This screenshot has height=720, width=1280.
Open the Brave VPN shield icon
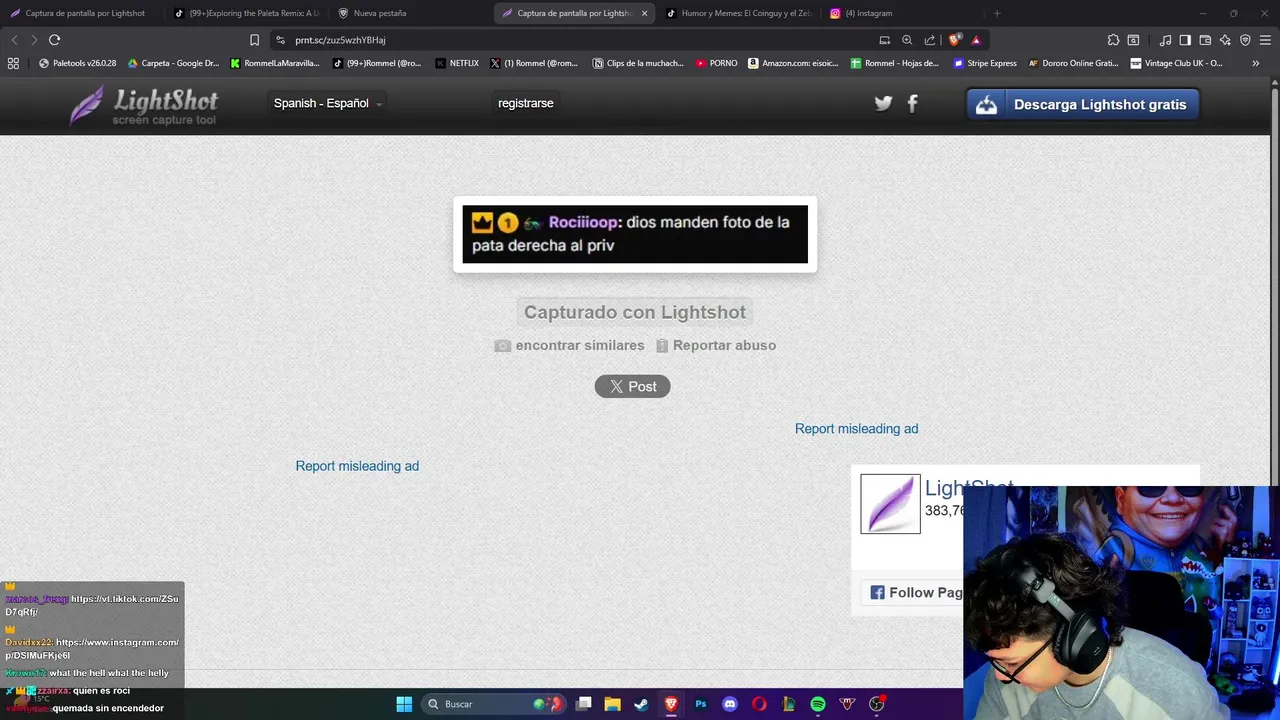click(1245, 40)
